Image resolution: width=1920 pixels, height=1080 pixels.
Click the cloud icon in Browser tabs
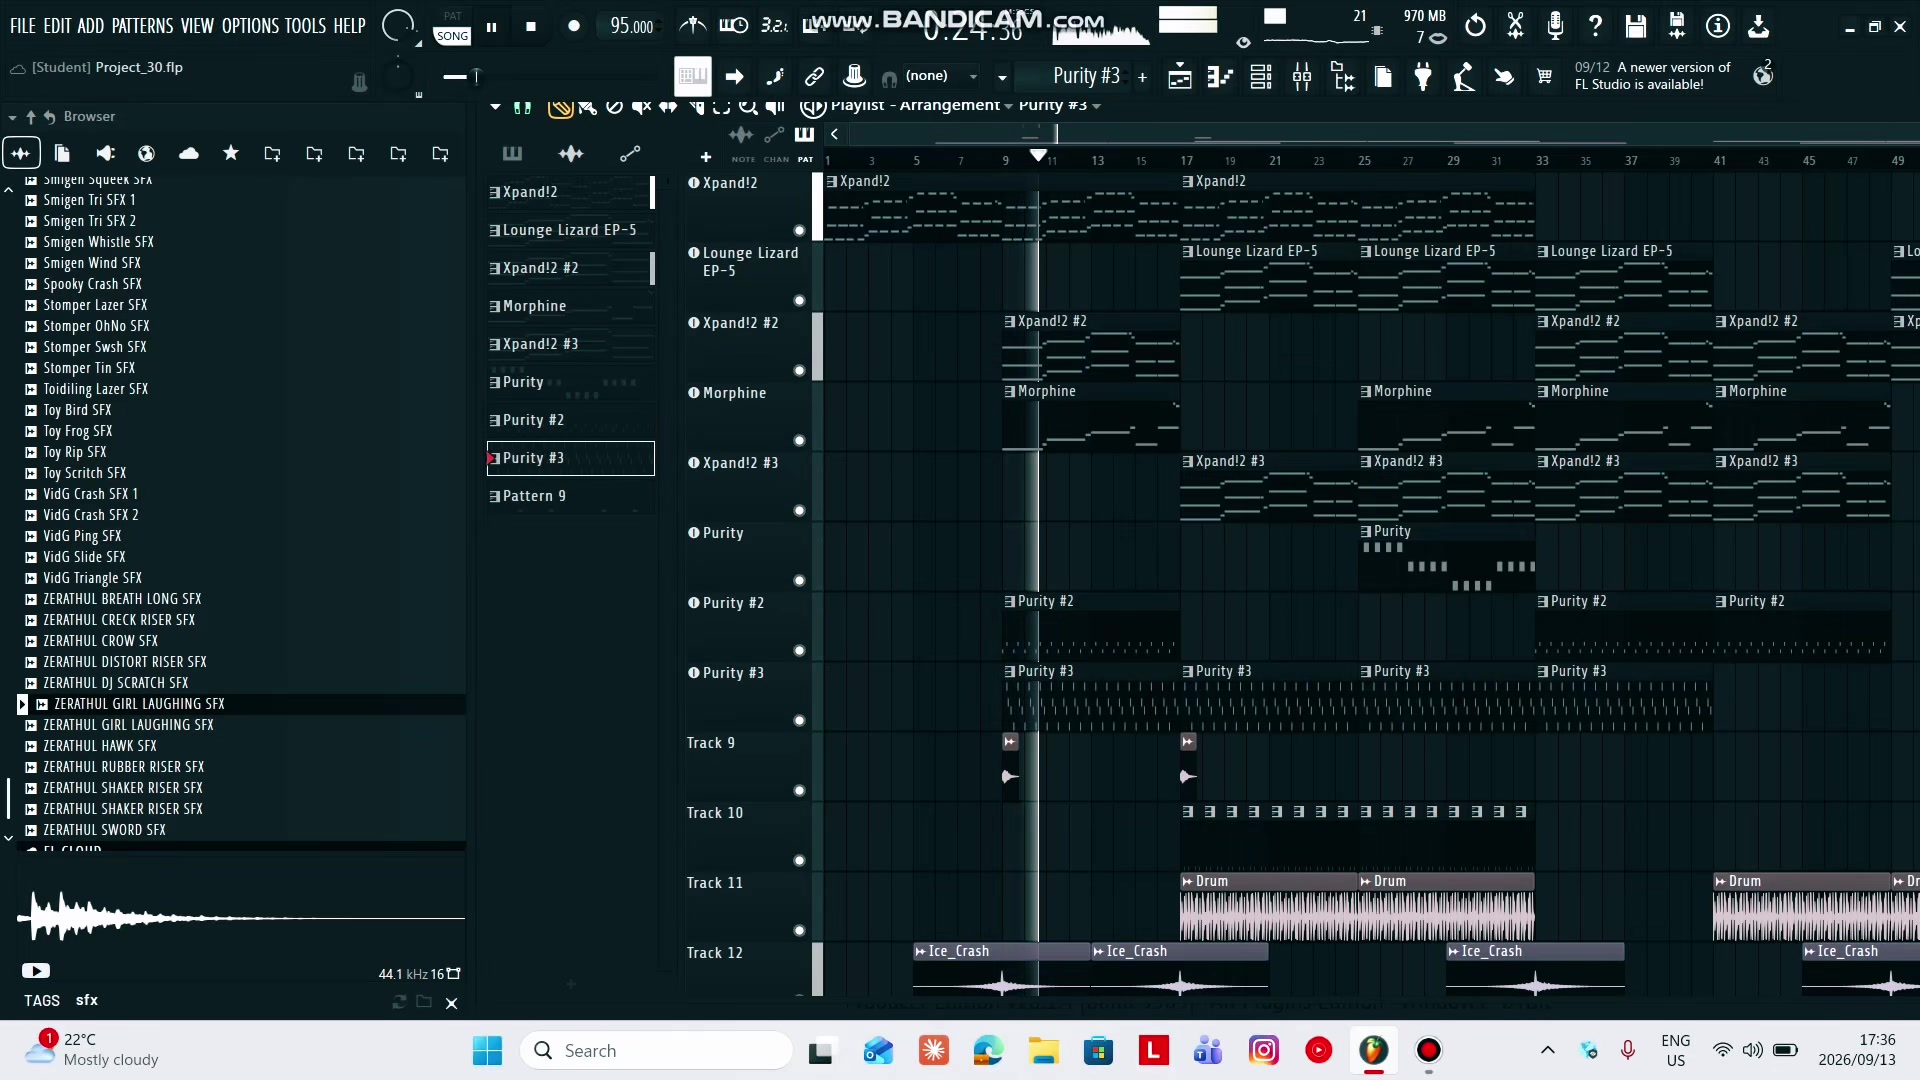(x=188, y=153)
